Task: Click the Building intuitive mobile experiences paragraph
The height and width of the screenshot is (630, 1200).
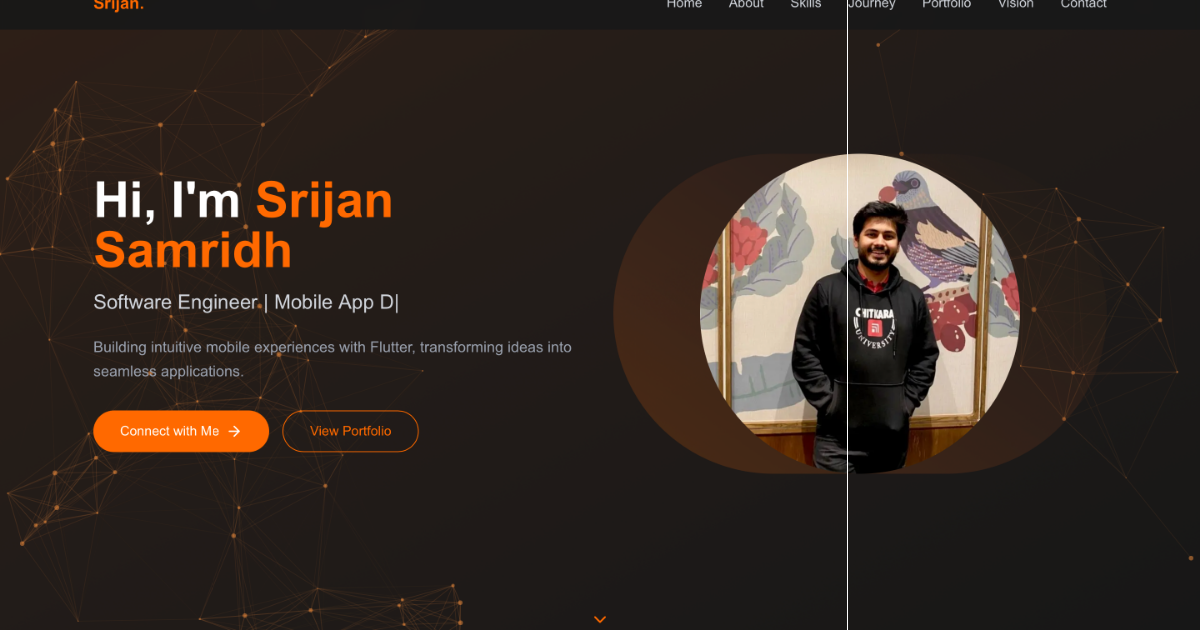Action: (x=332, y=359)
